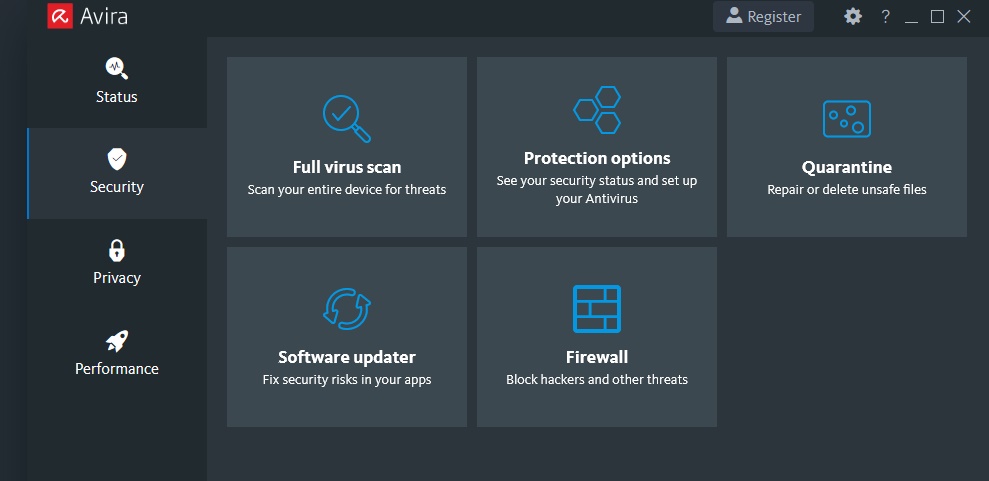The height and width of the screenshot is (481, 989).
Task: Select the Security tab label
Action: coord(117,187)
